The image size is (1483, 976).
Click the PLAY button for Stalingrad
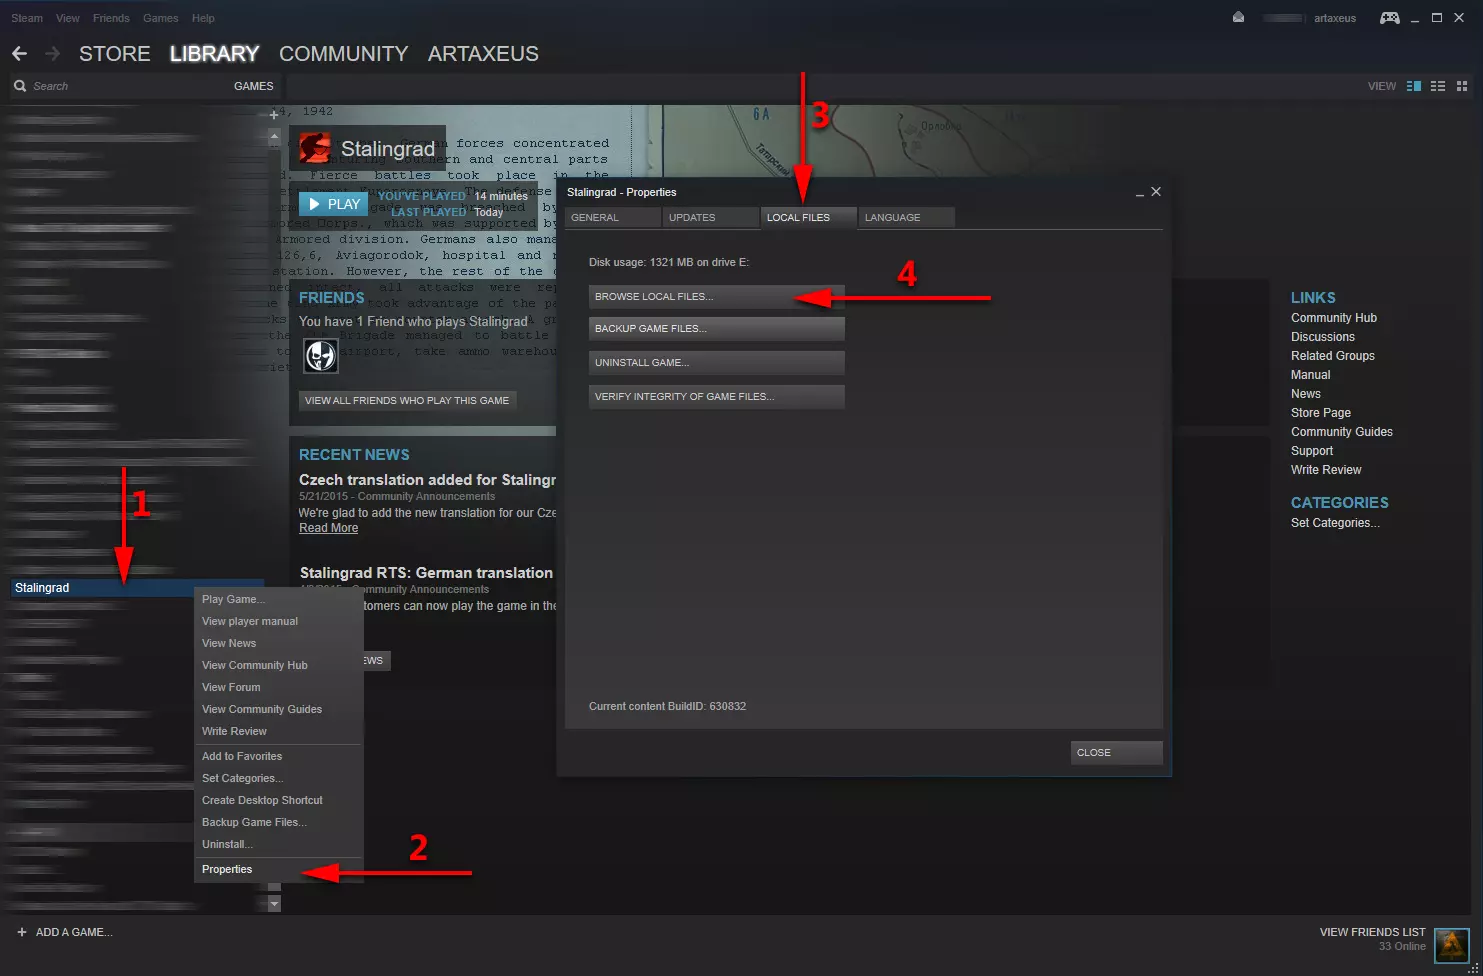click(333, 204)
